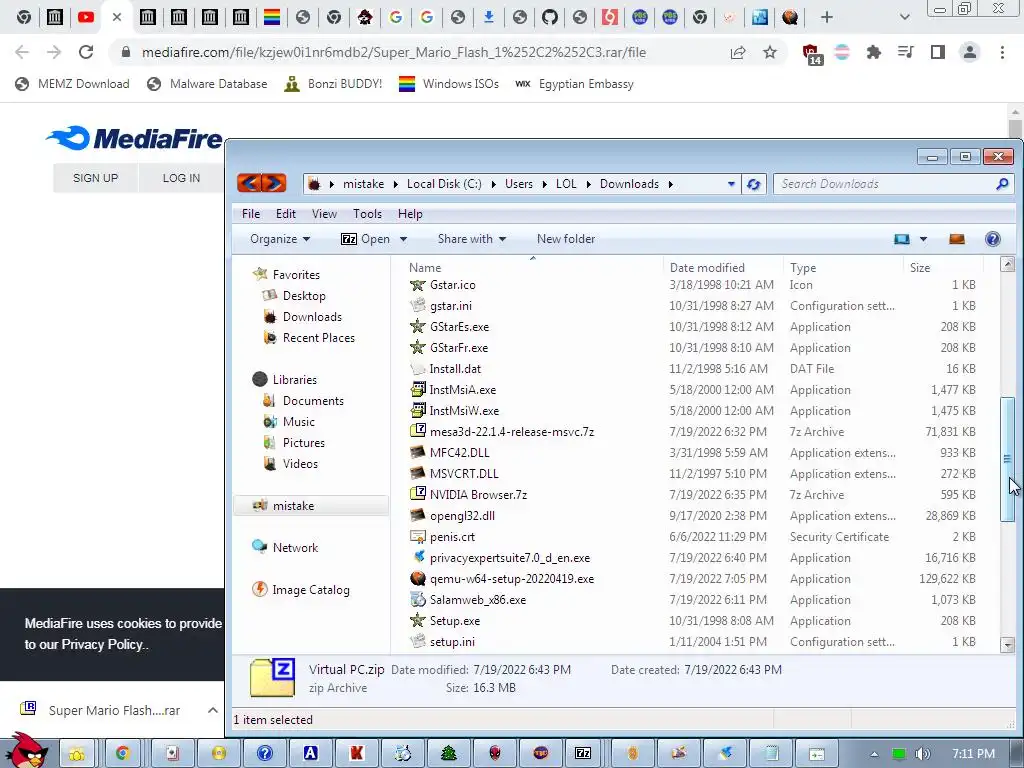This screenshot has width=1024, height=768.
Task: Click the Chrome address bar URL
Action: tap(394, 52)
